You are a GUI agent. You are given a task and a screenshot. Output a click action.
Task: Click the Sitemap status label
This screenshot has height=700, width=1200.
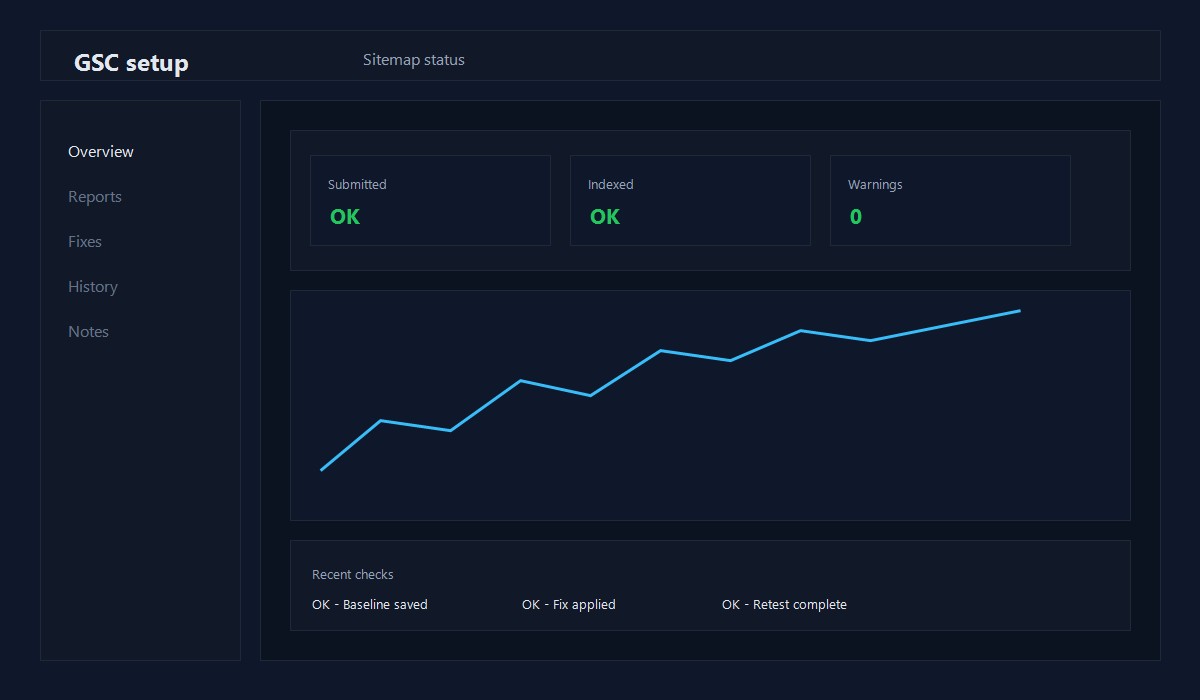point(414,59)
